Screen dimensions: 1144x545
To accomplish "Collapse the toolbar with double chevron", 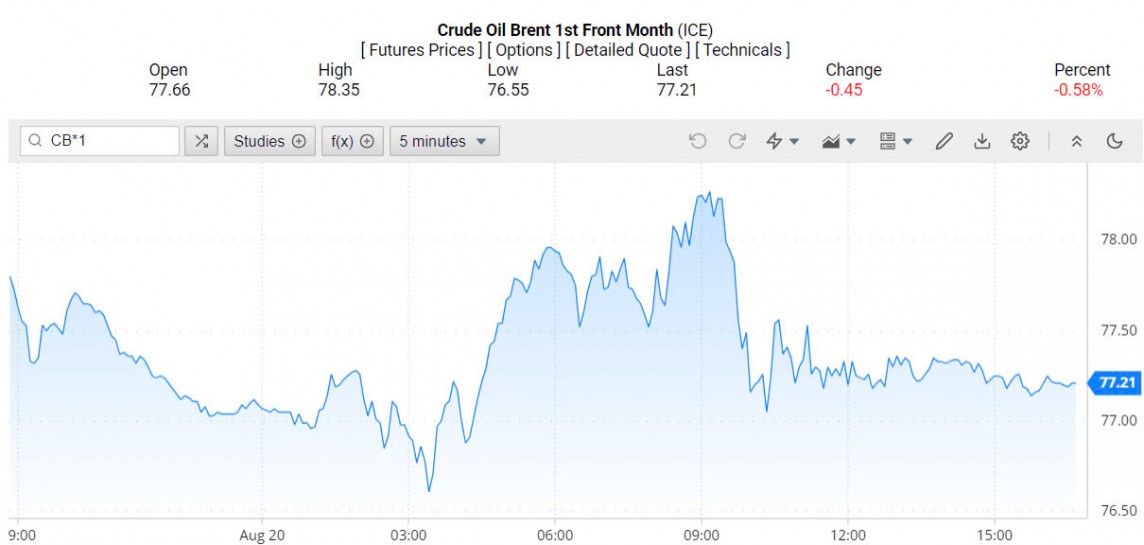I will pyautogui.click(x=1077, y=141).
